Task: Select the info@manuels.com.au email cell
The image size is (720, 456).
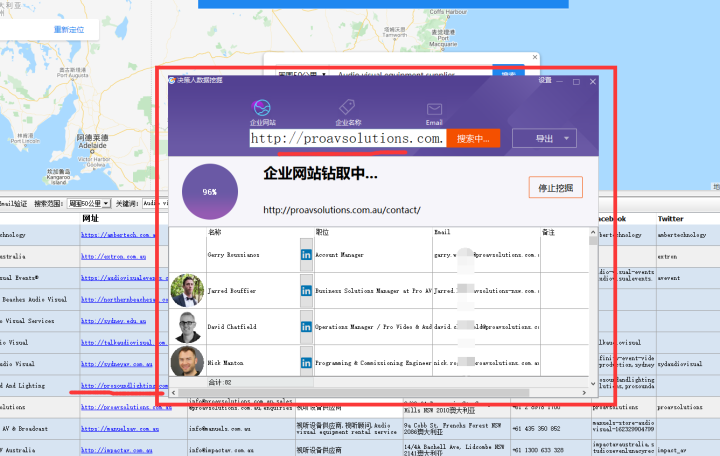Action: (241, 429)
